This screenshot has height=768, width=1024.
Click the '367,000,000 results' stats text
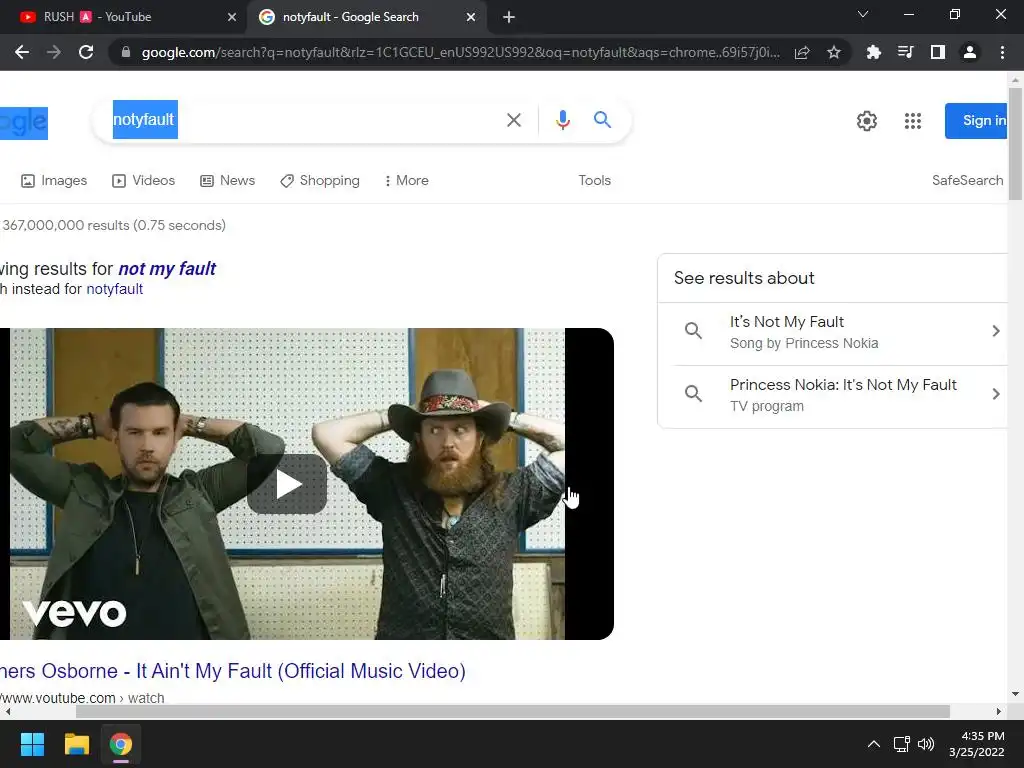(x=114, y=225)
